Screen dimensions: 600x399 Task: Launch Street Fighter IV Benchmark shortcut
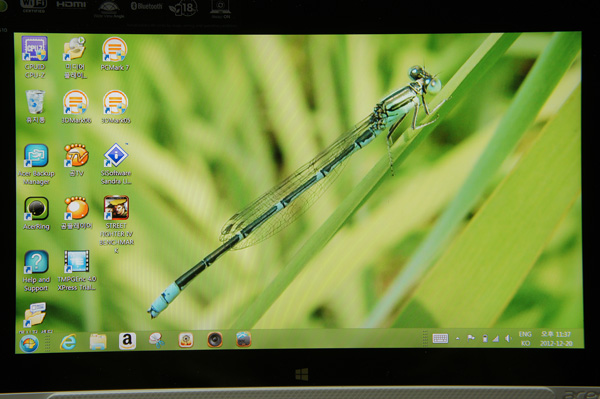click(x=116, y=224)
